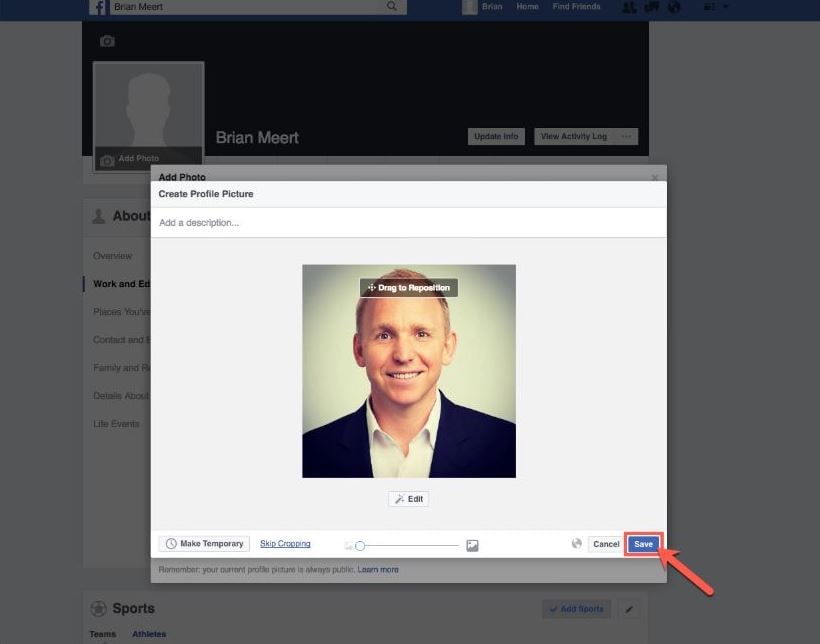The height and width of the screenshot is (644, 820).
Task: Click the large image icon beside zoom slider
Action: [x=472, y=546]
